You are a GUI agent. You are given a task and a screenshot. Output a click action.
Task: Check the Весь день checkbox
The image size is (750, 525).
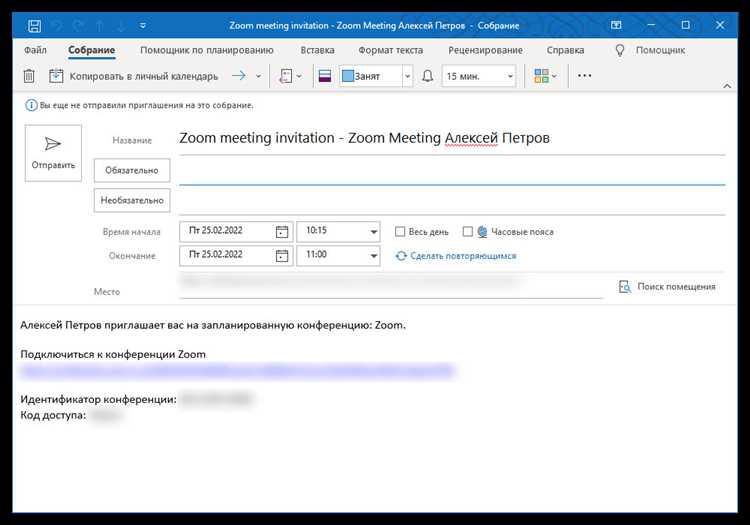(400, 232)
